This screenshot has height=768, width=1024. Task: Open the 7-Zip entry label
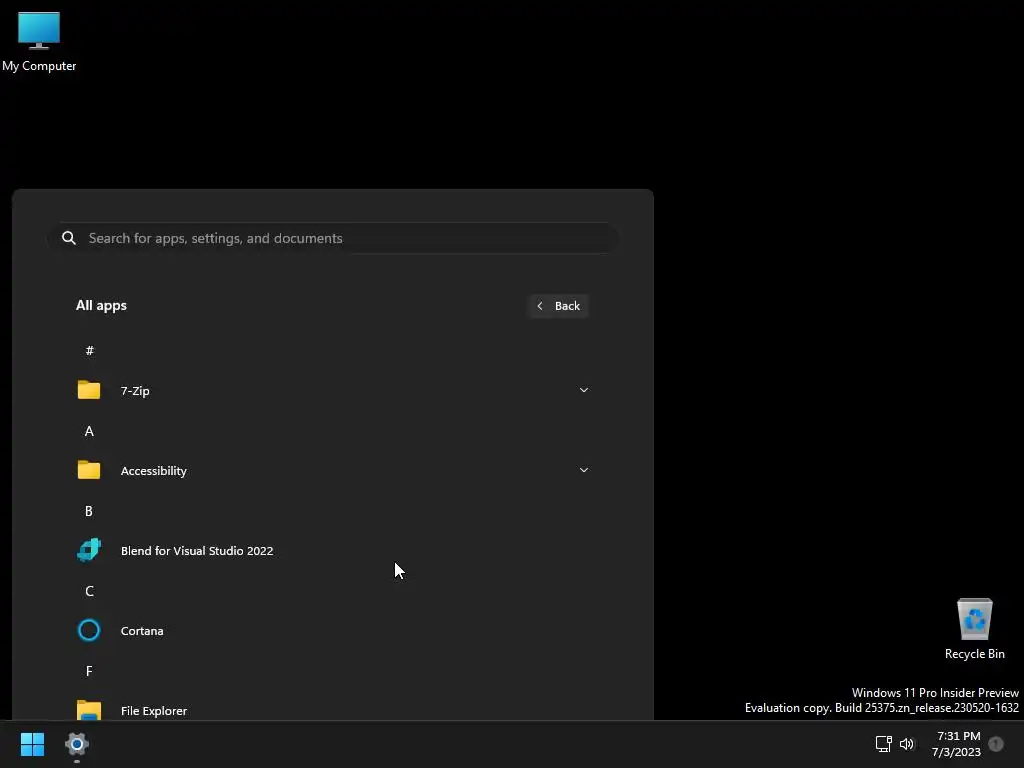pos(135,391)
